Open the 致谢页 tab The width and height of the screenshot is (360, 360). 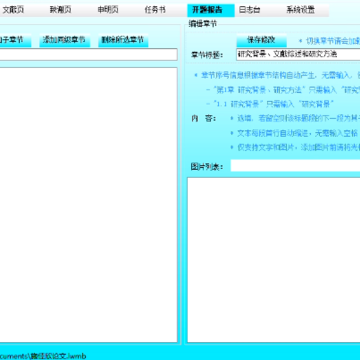pyautogui.click(x=61, y=10)
